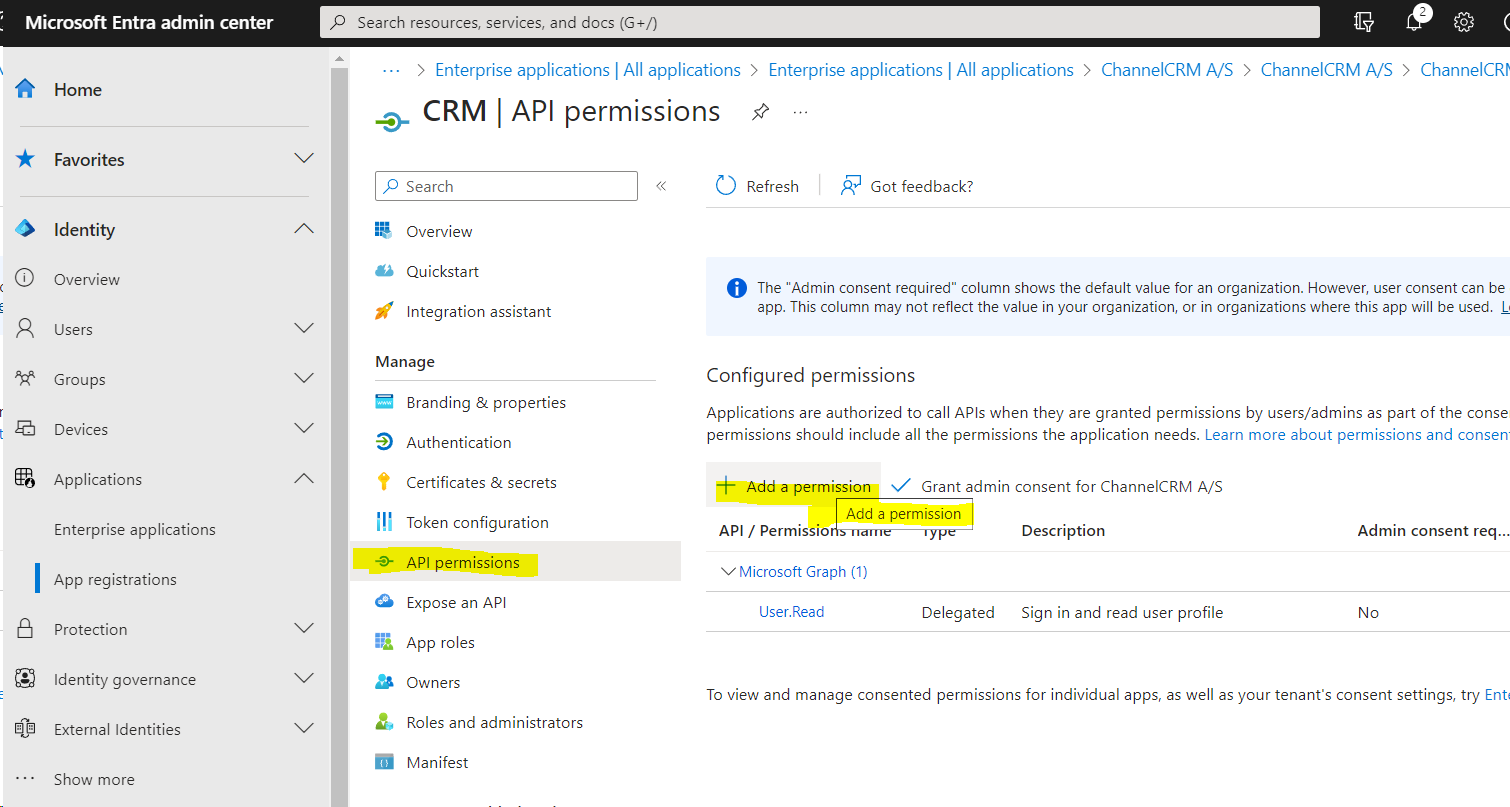The width and height of the screenshot is (1510, 807).
Task: Expand the Users chevron
Action: click(x=304, y=328)
